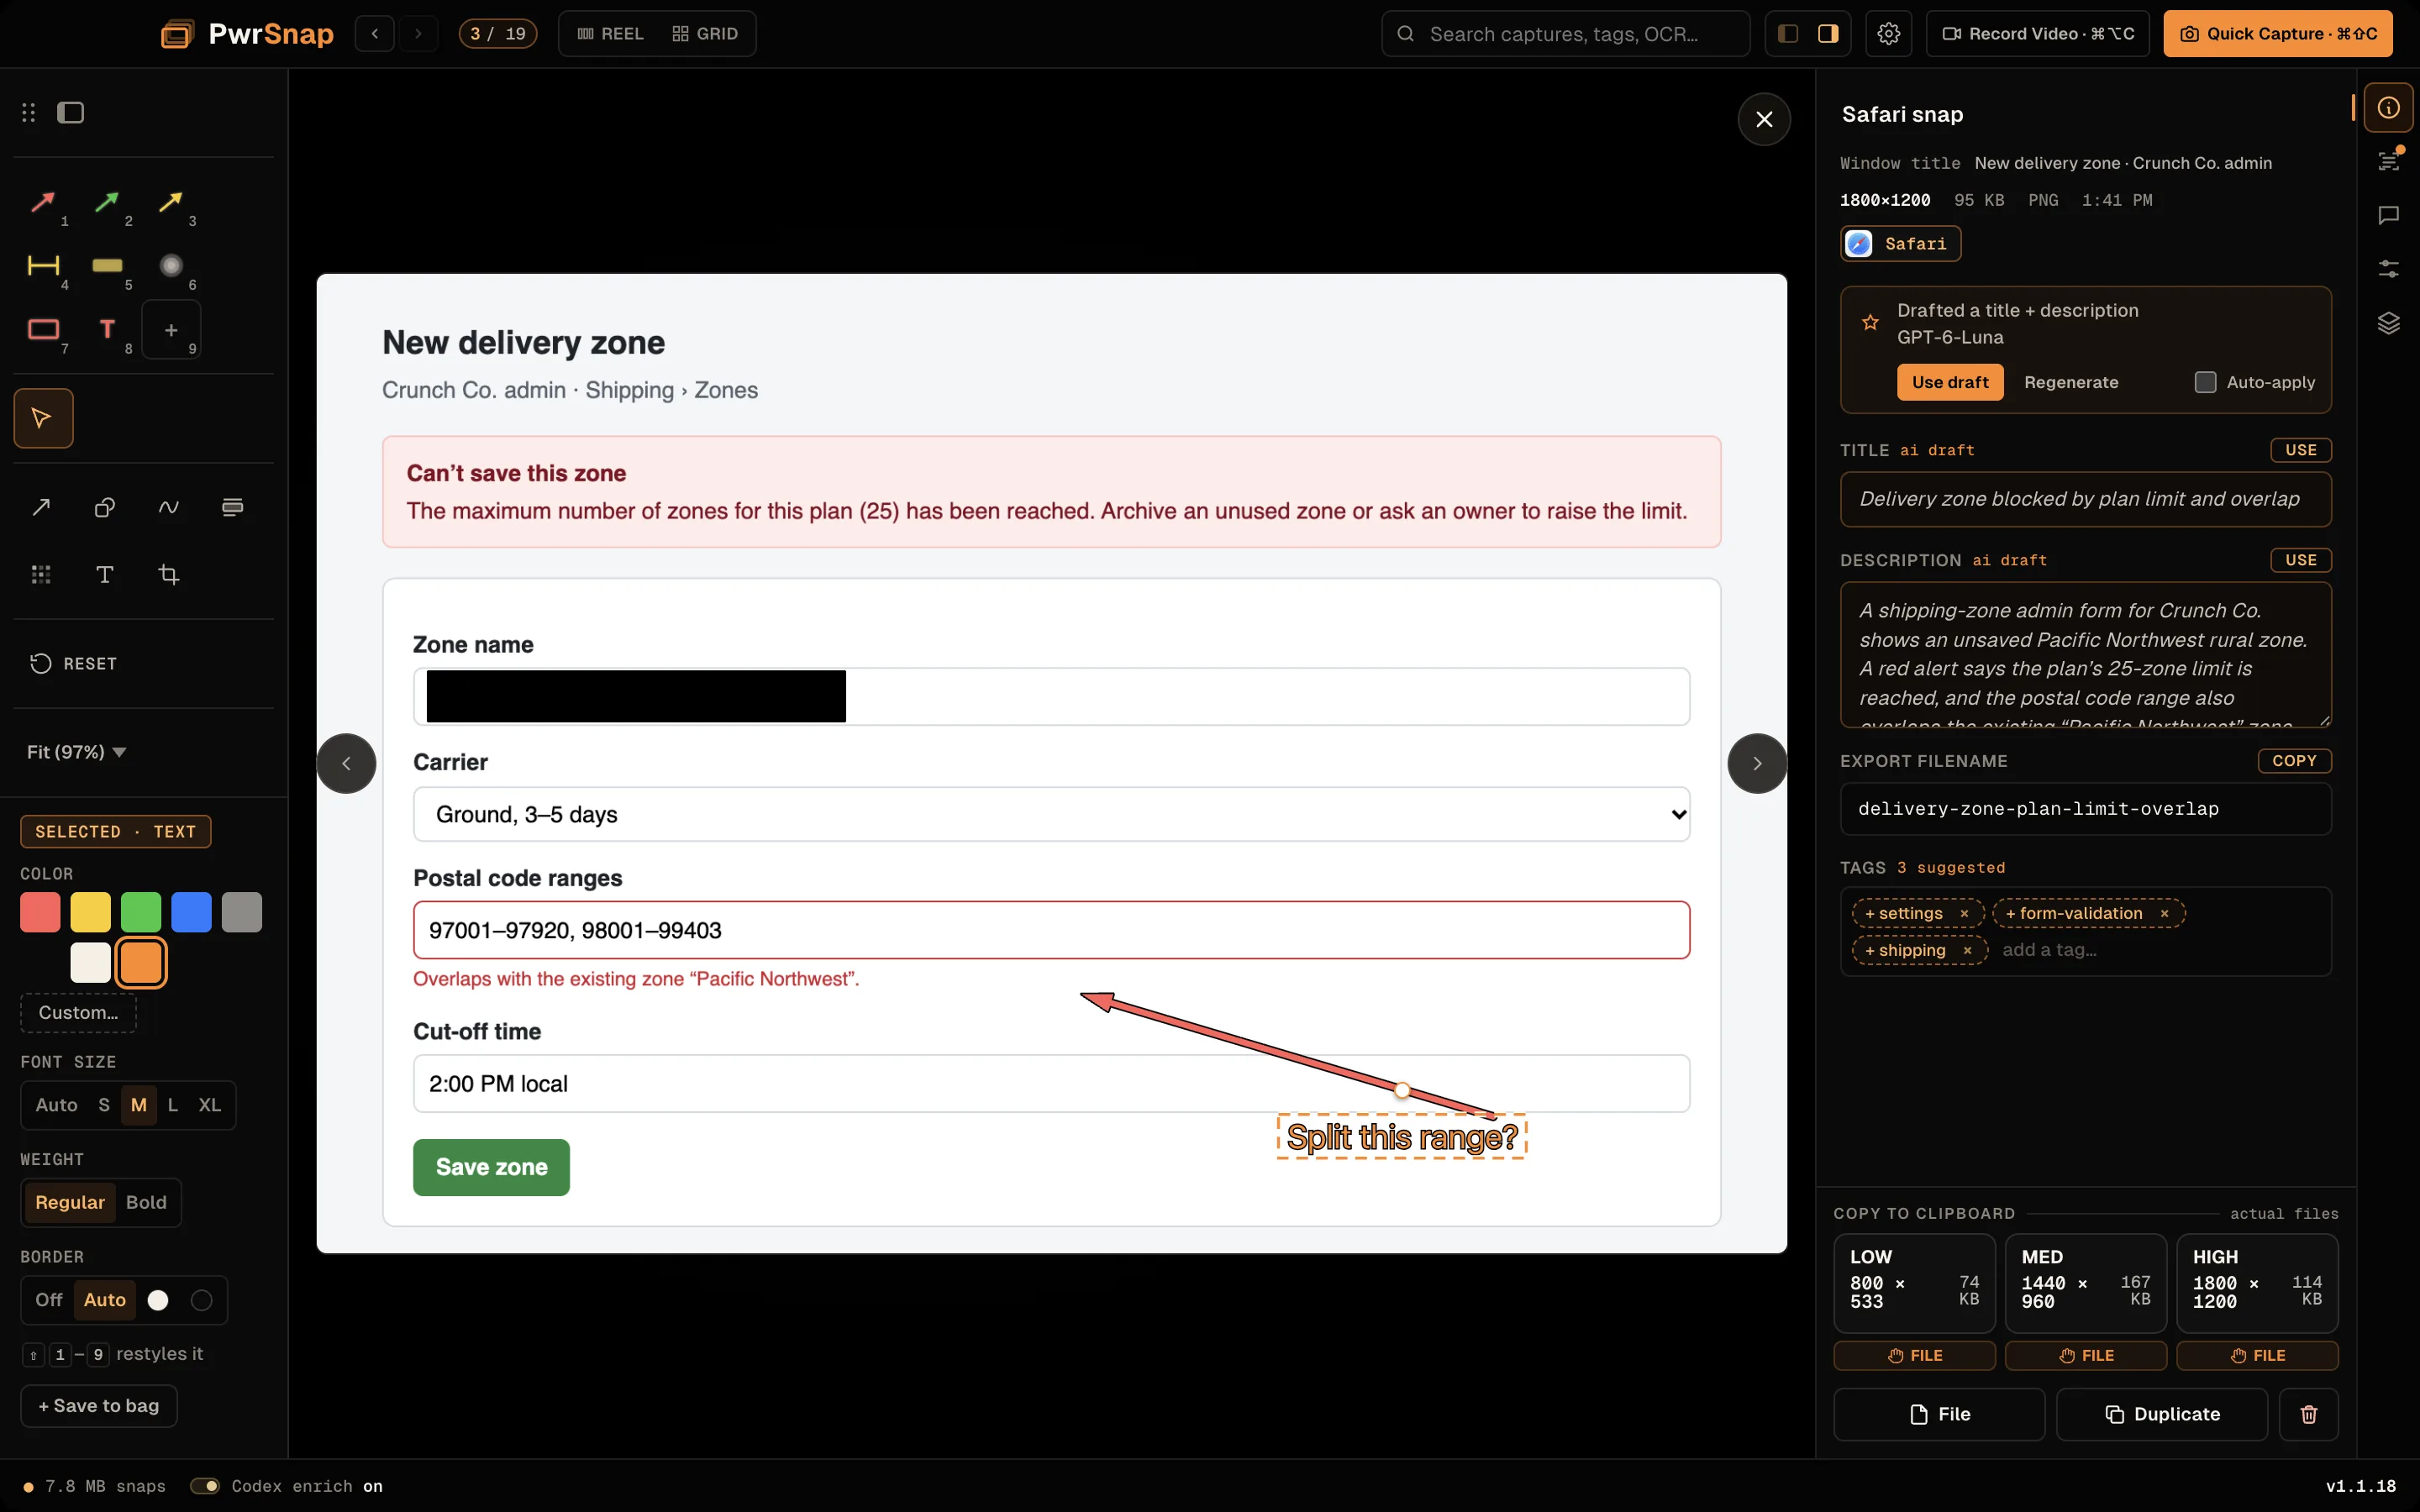This screenshot has width=2420, height=1512.
Task: Click Use draft button
Action: tap(1950, 382)
